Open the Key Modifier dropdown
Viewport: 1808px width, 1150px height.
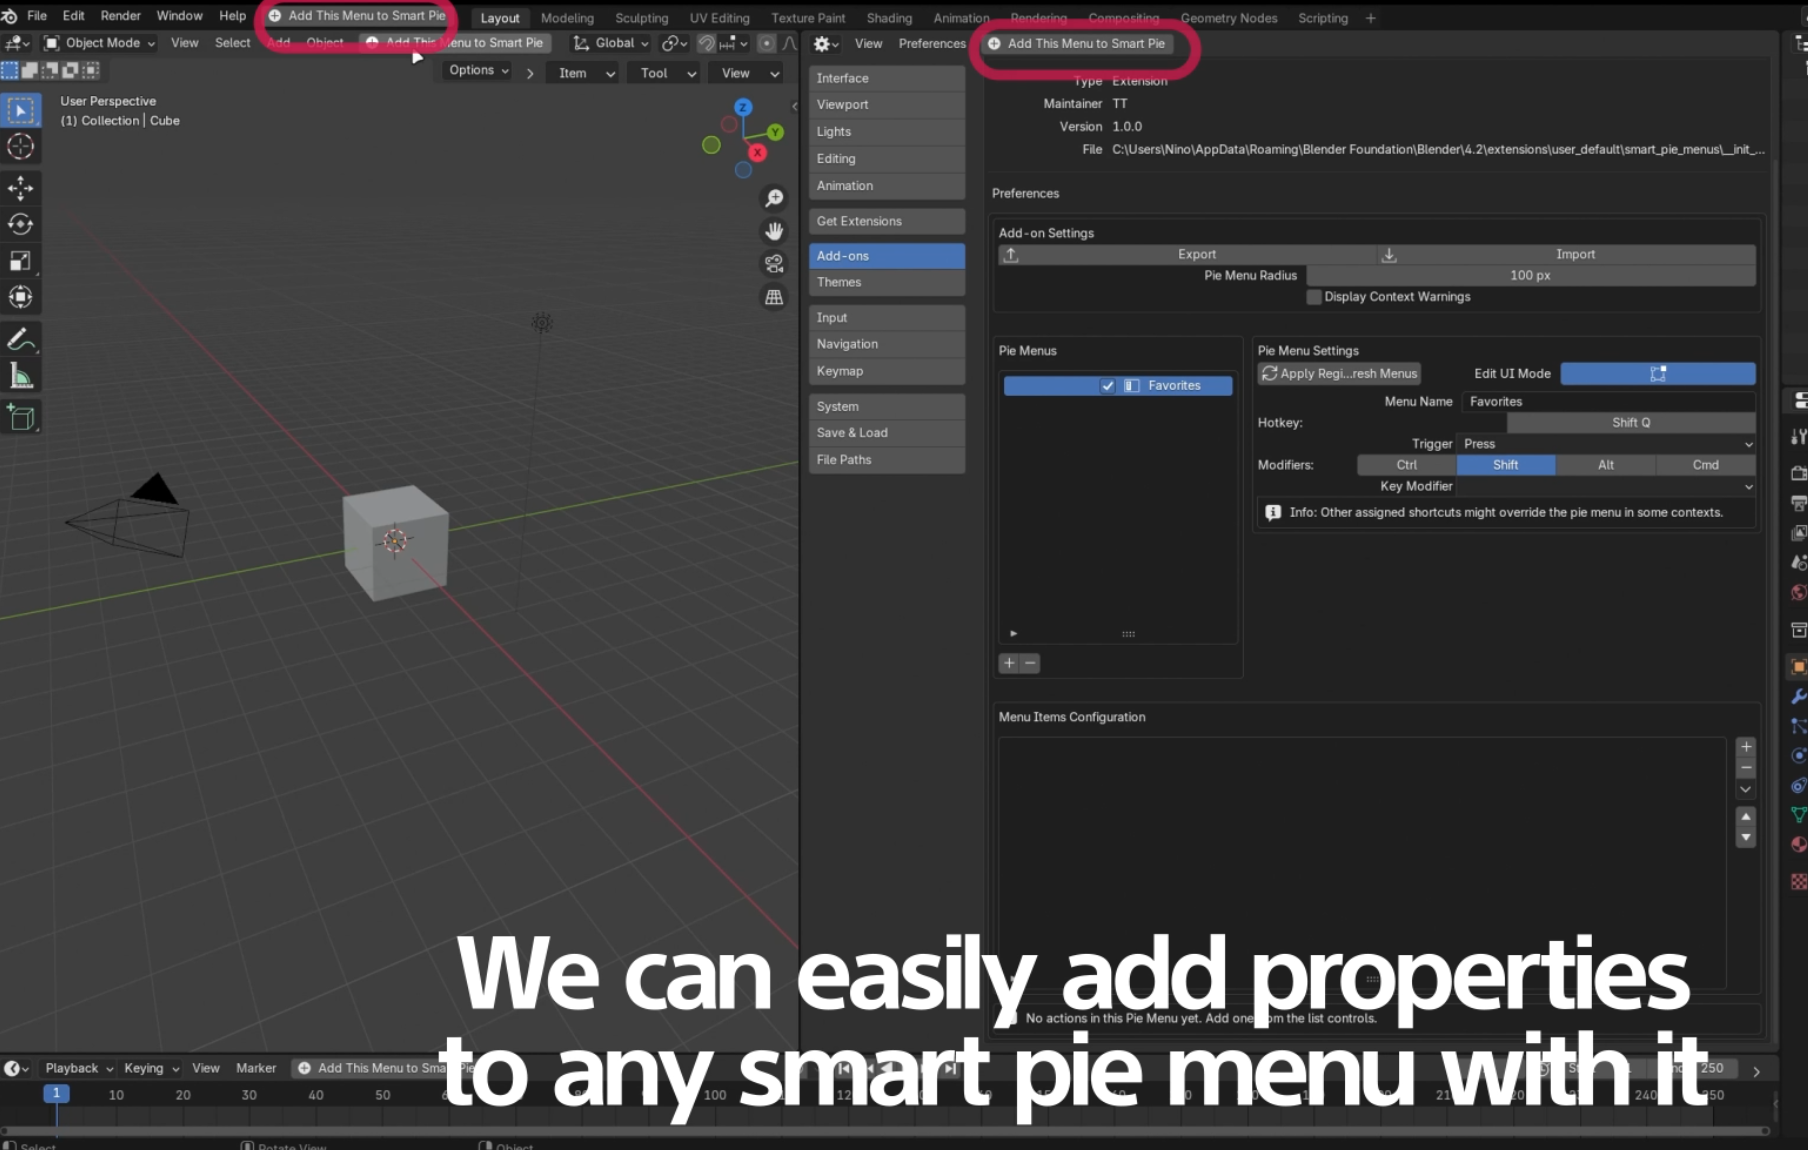pos(1607,487)
